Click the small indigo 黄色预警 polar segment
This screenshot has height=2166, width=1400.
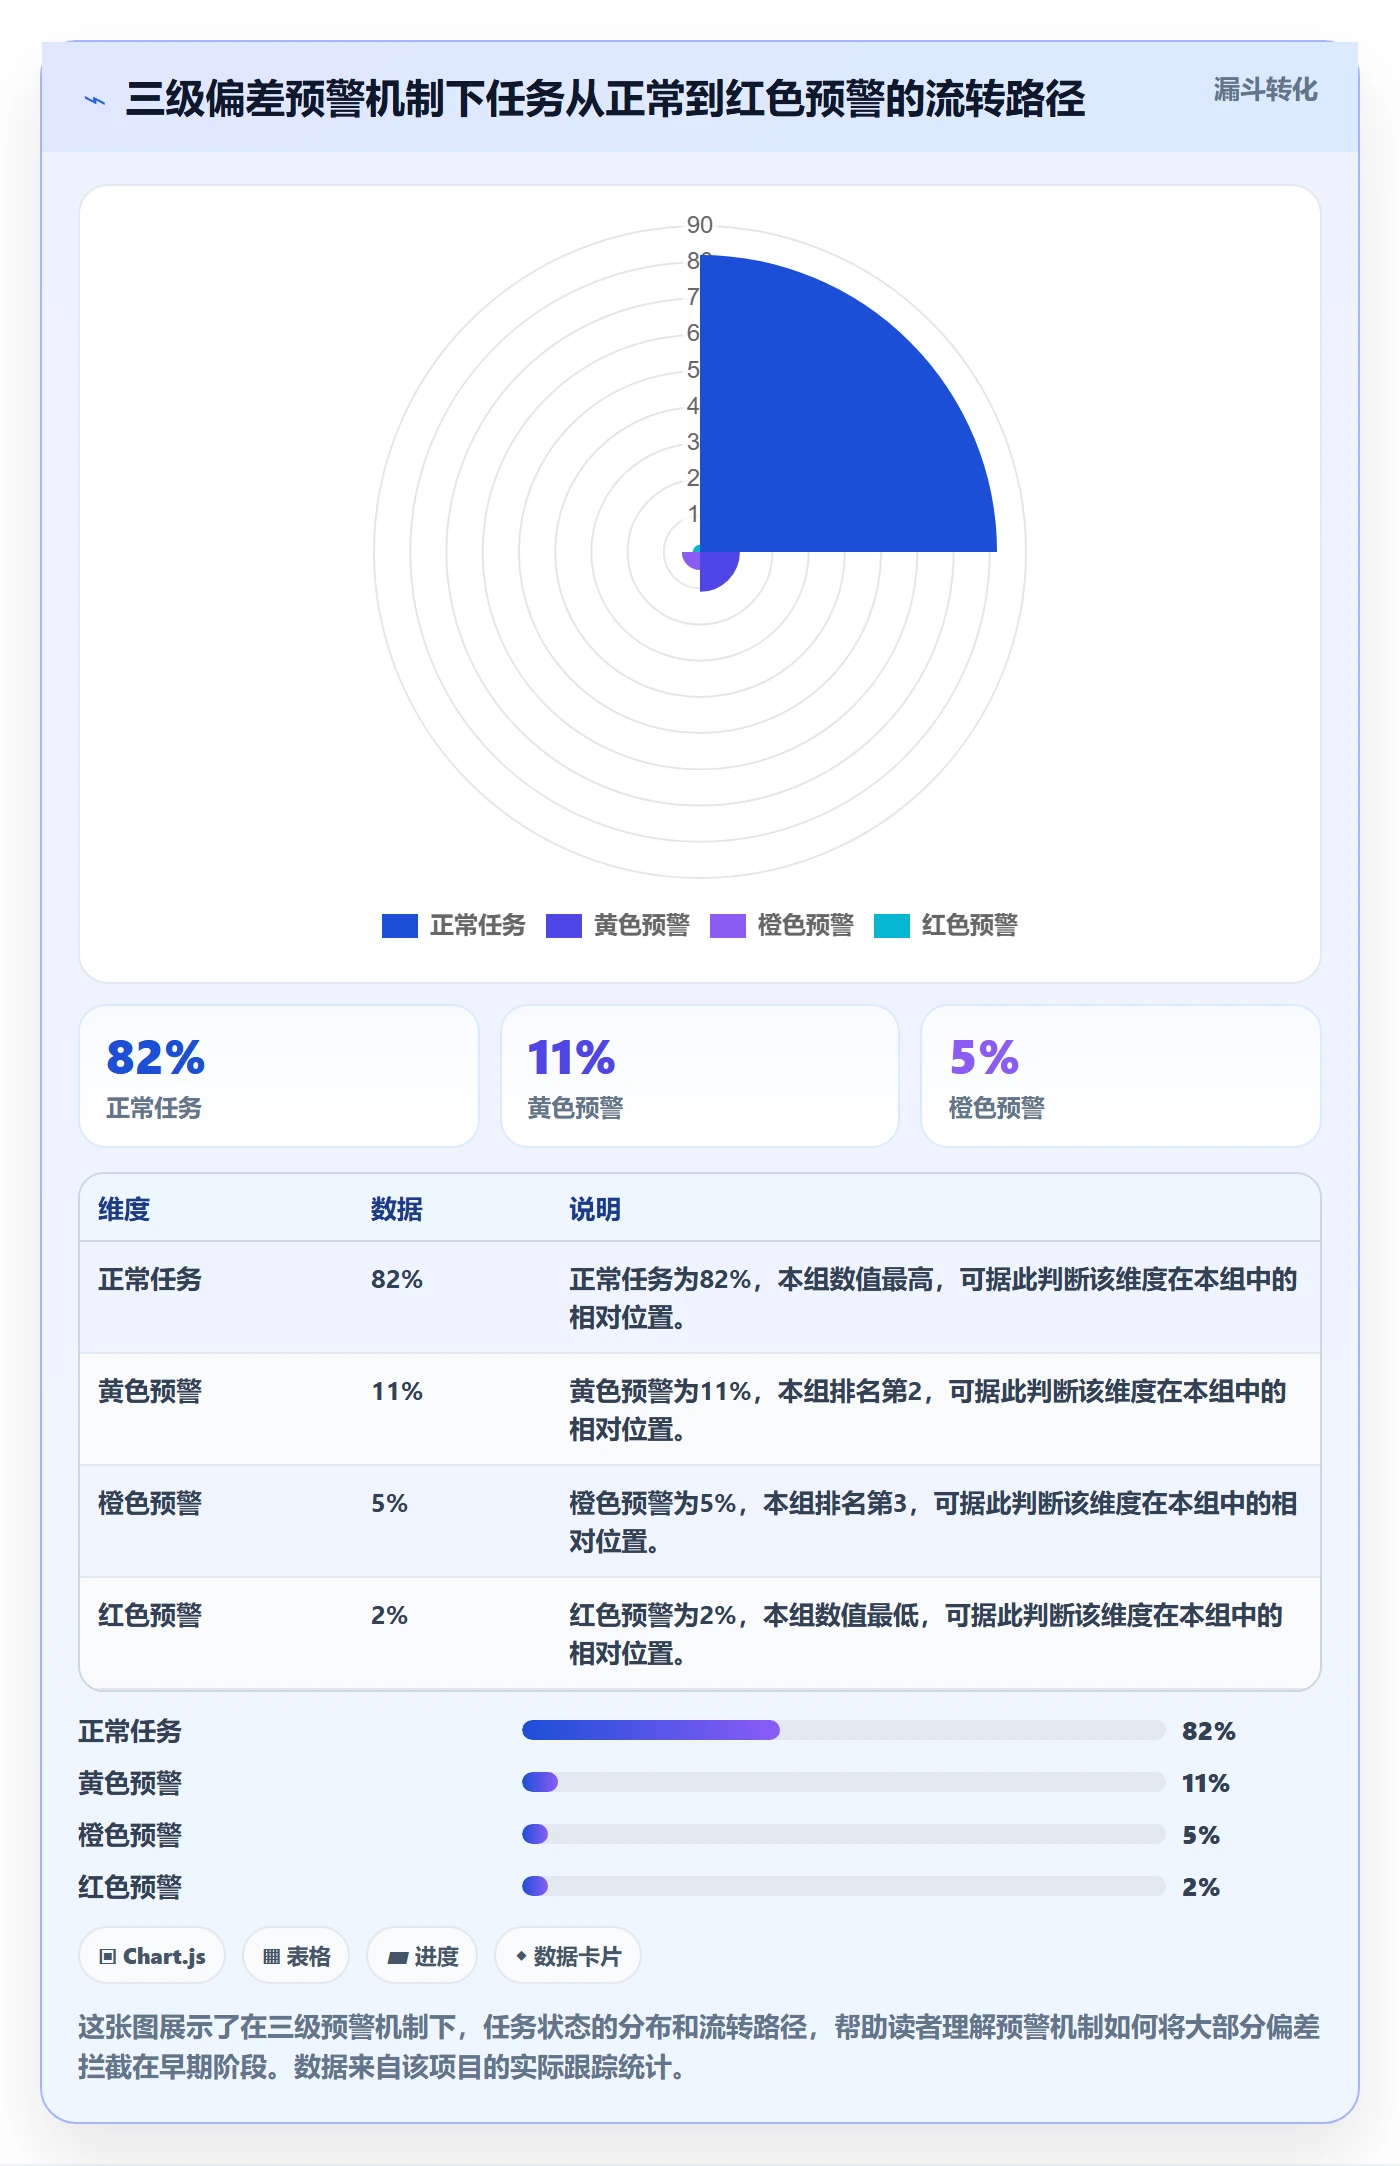[717, 568]
